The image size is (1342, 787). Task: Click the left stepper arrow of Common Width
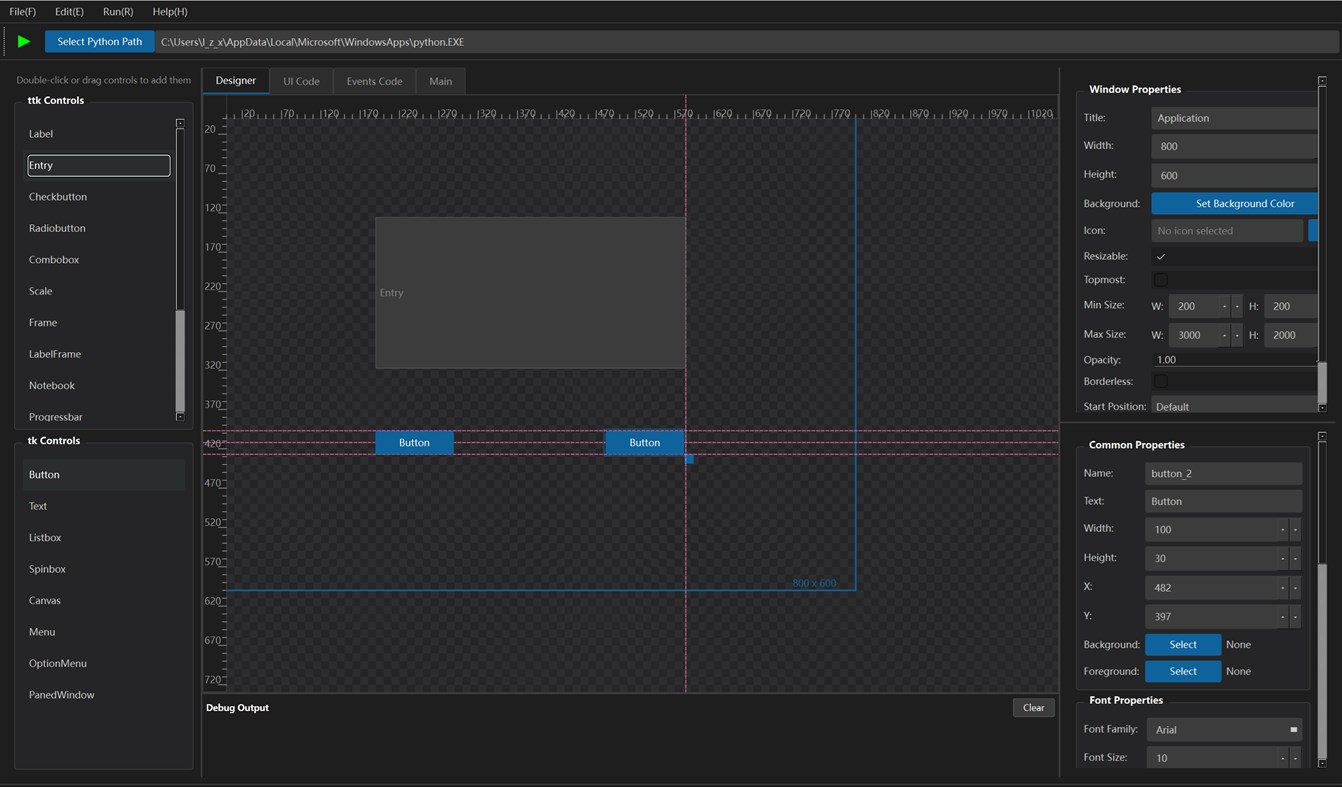pyautogui.click(x=1283, y=529)
